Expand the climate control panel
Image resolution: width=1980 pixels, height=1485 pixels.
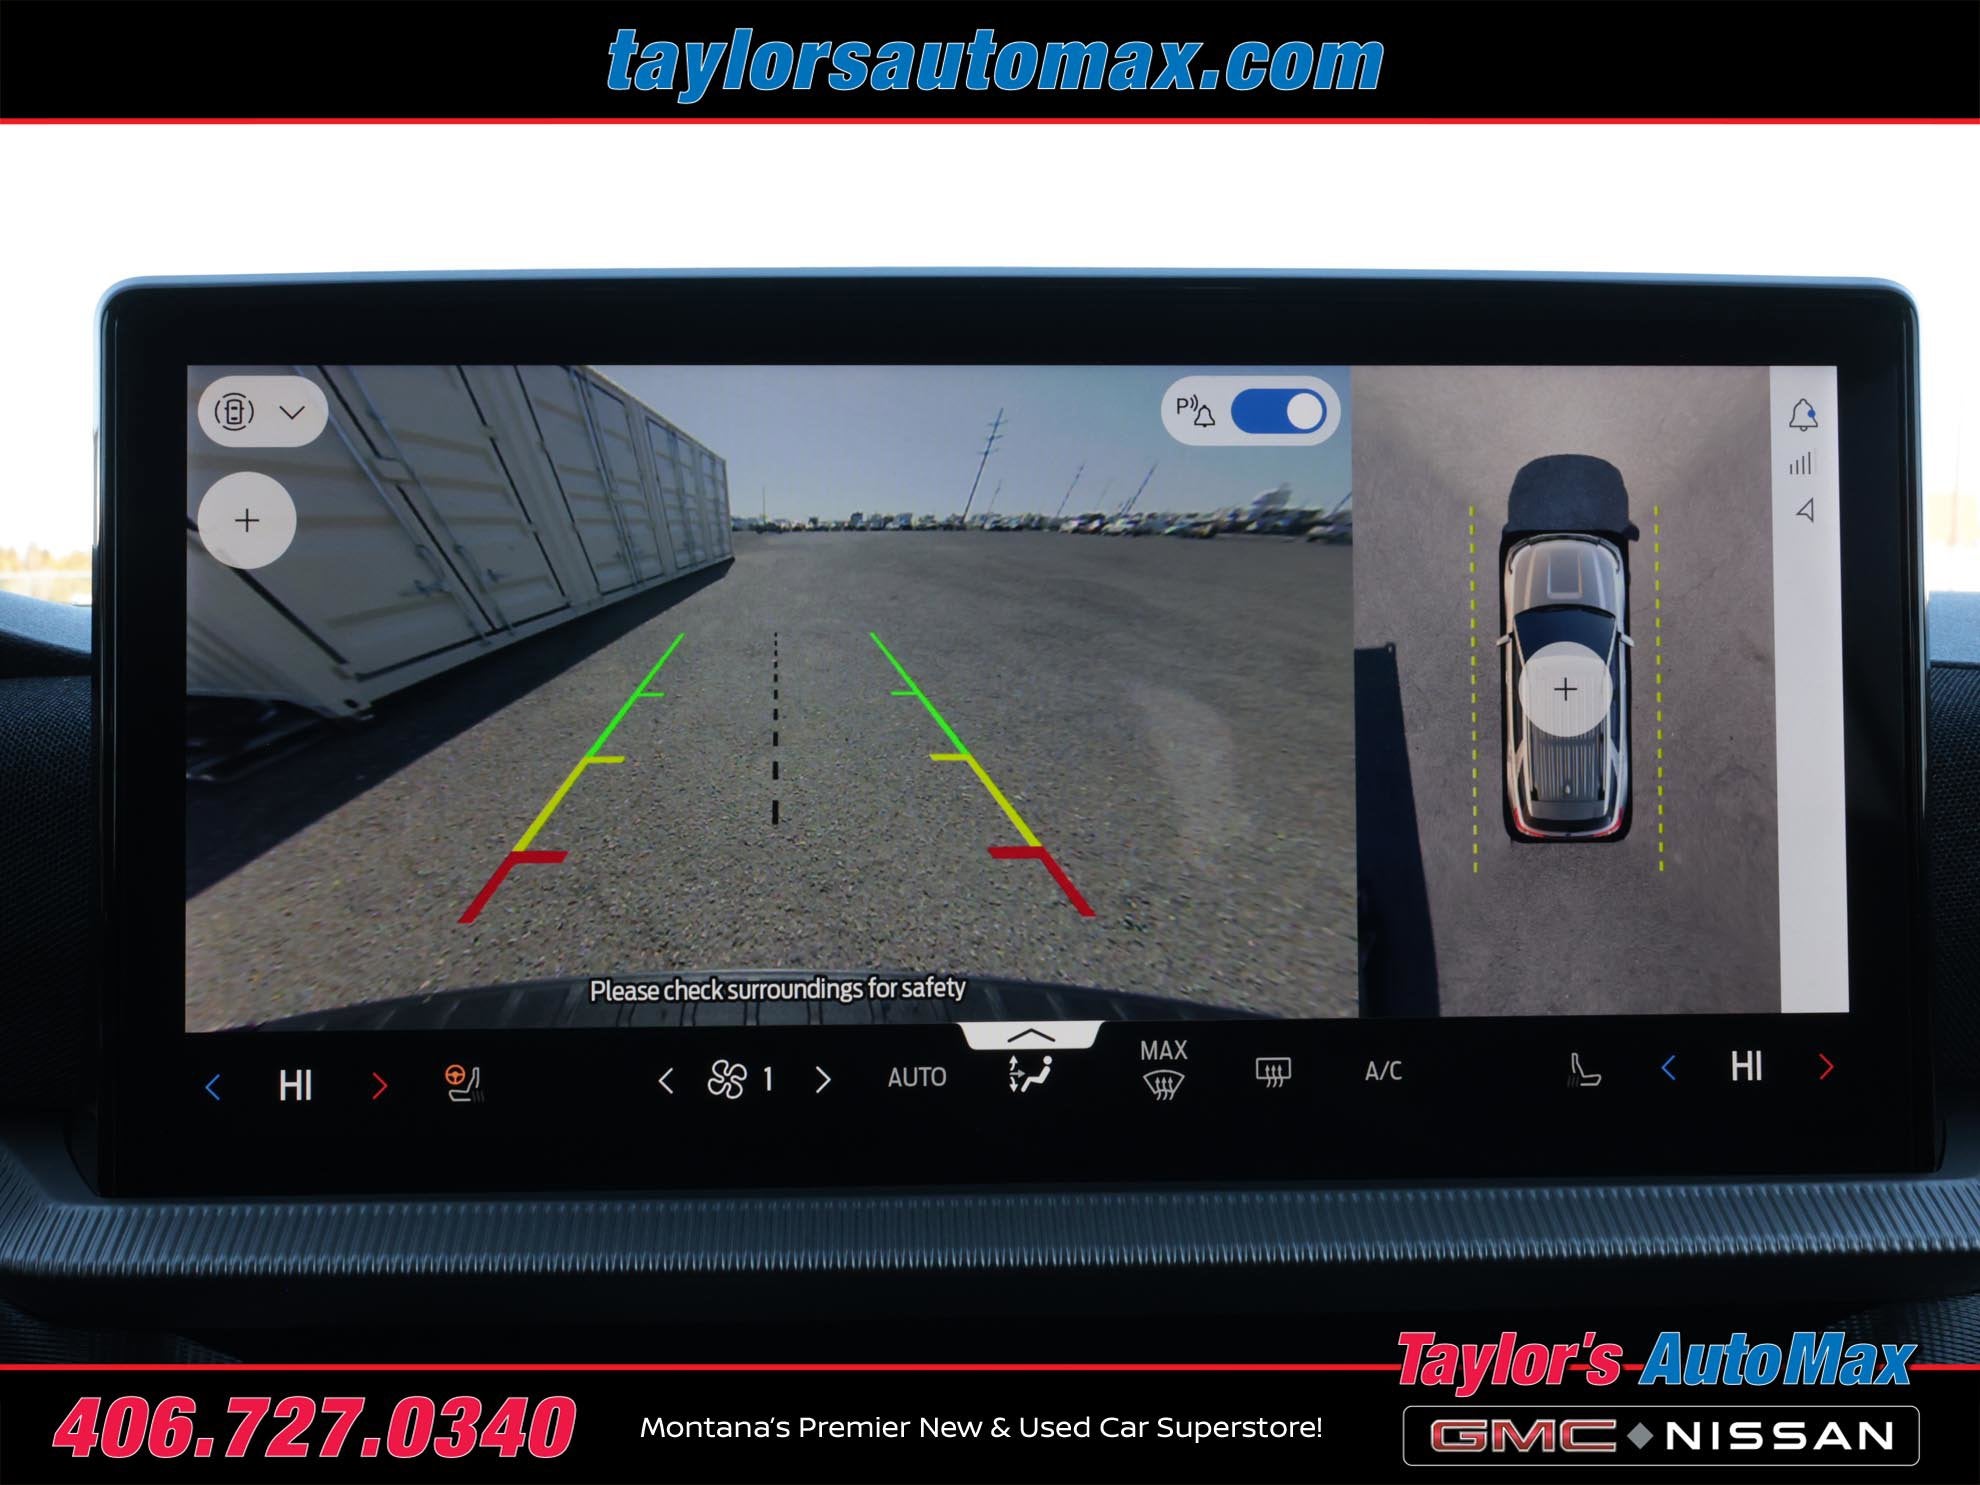[x=1030, y=1035]
